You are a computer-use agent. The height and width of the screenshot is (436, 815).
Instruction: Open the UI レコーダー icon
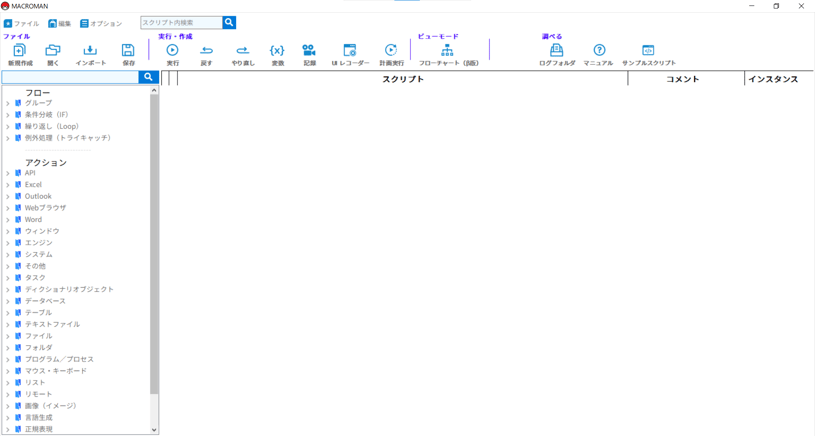[x=350, y=50]
